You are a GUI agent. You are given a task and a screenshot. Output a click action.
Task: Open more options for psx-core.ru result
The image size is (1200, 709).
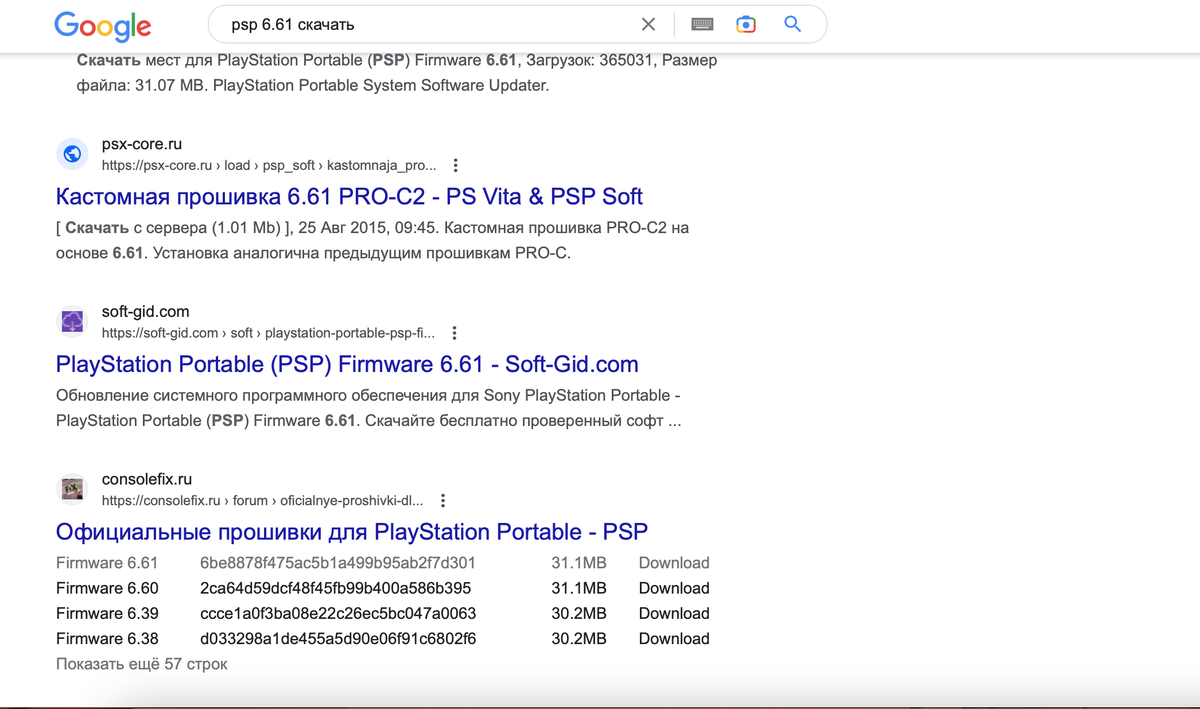point(456,165)
